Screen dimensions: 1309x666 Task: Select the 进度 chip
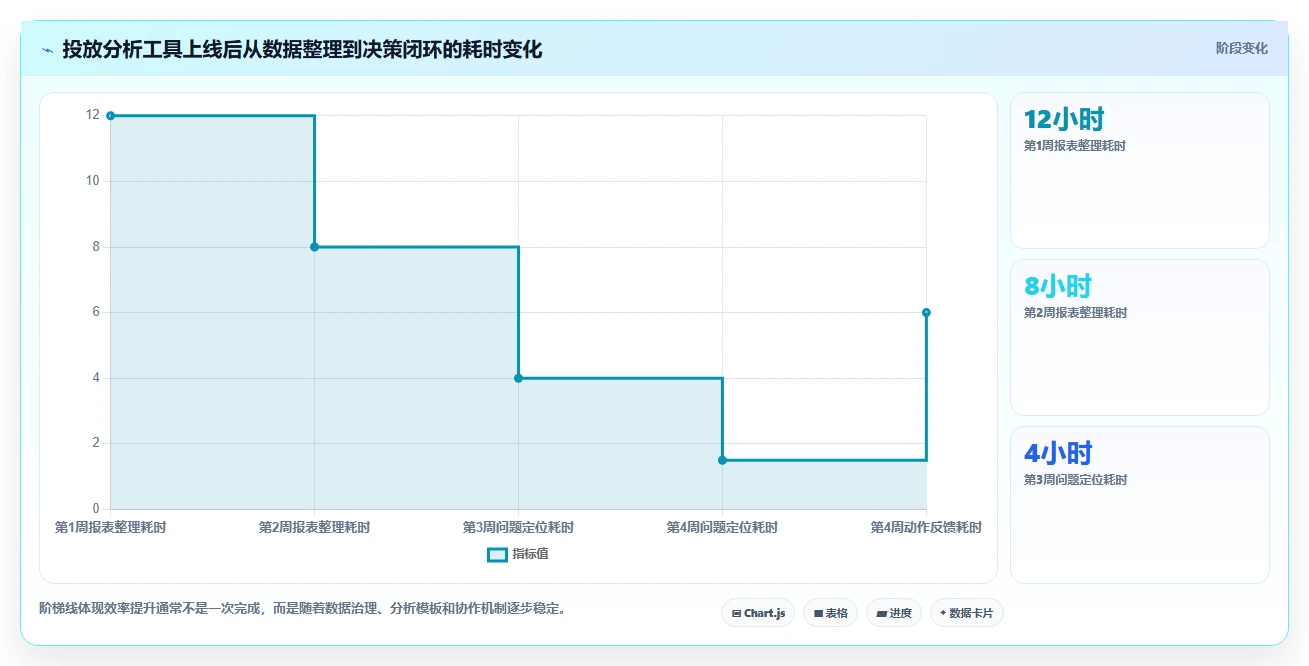point(893,613)
